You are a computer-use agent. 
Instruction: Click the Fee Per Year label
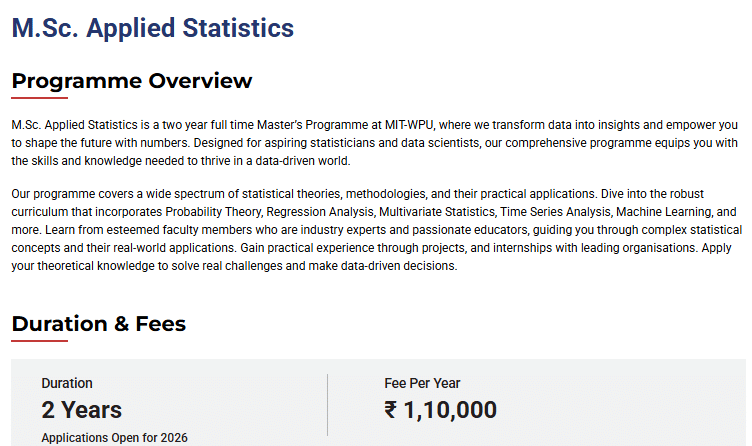pos(422,383)
